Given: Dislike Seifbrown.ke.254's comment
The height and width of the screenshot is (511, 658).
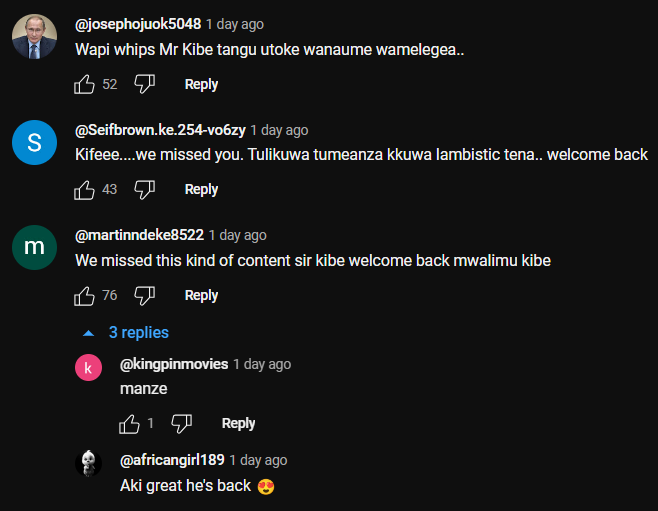Looking at the screenshot, I should click(x=145, y=189).
